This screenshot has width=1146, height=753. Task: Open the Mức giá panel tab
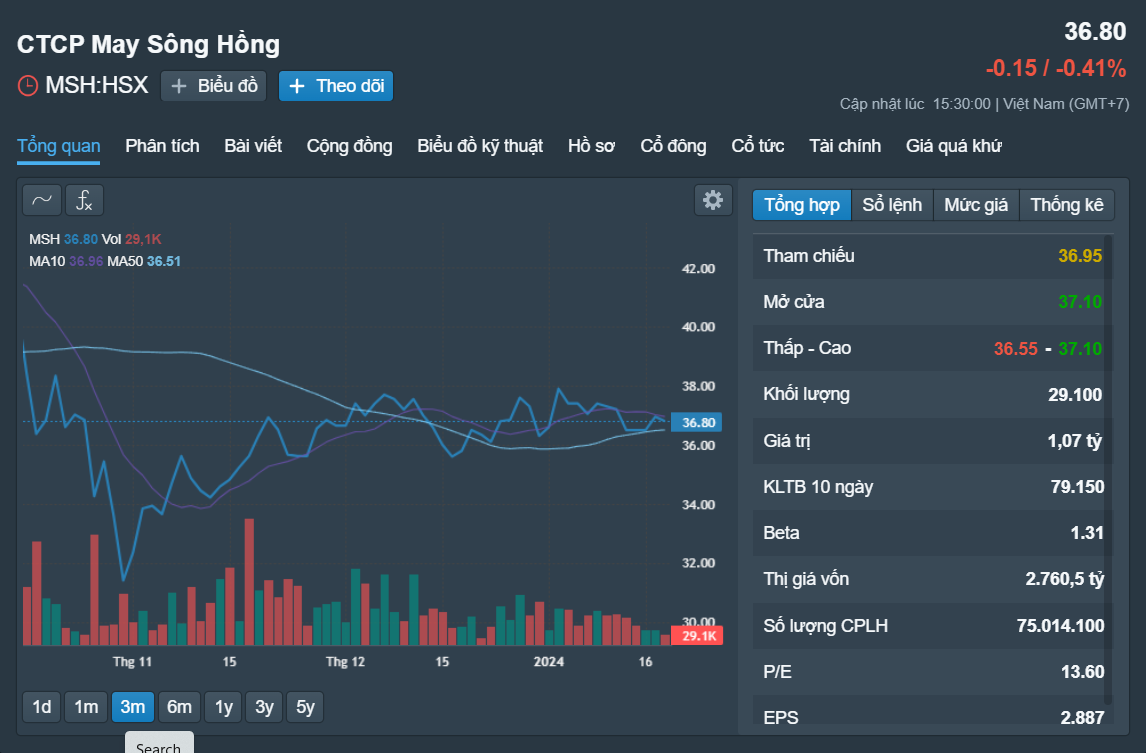[x=976, y=205]
